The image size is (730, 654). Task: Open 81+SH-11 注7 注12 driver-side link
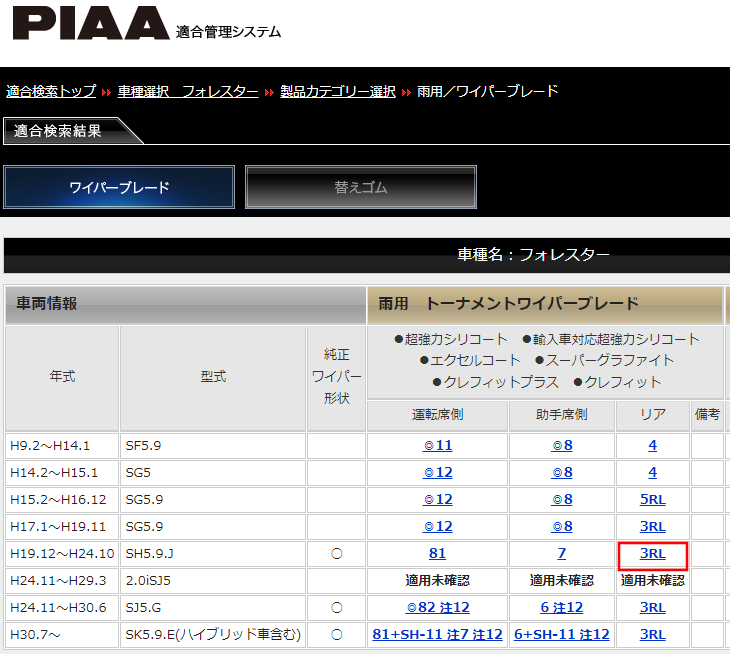pyautogui.click(x=437, y=634)
